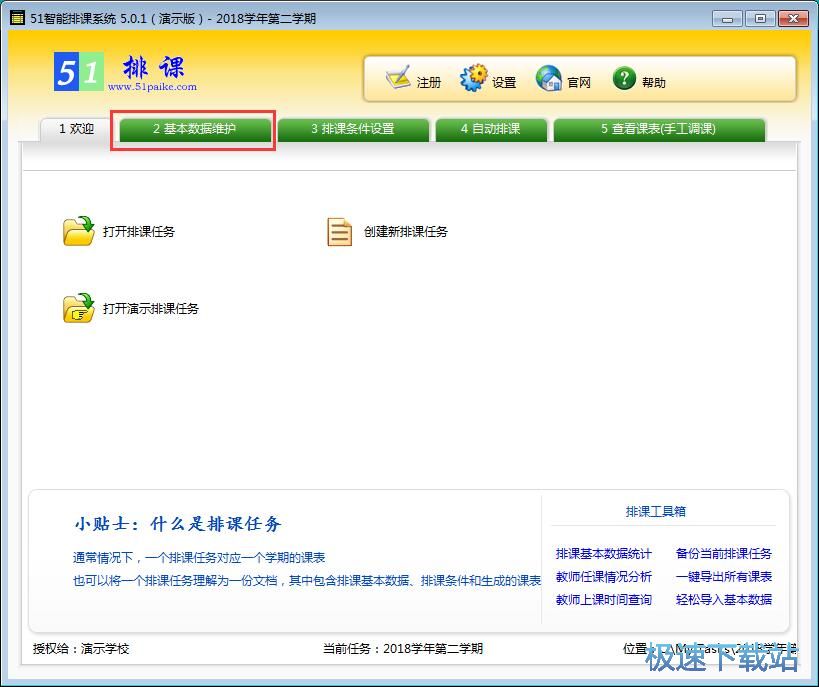Click the 当前任务：2018学年第二学期 status text
The width and height of the screenshot is (819, 687).
[403, 649]
